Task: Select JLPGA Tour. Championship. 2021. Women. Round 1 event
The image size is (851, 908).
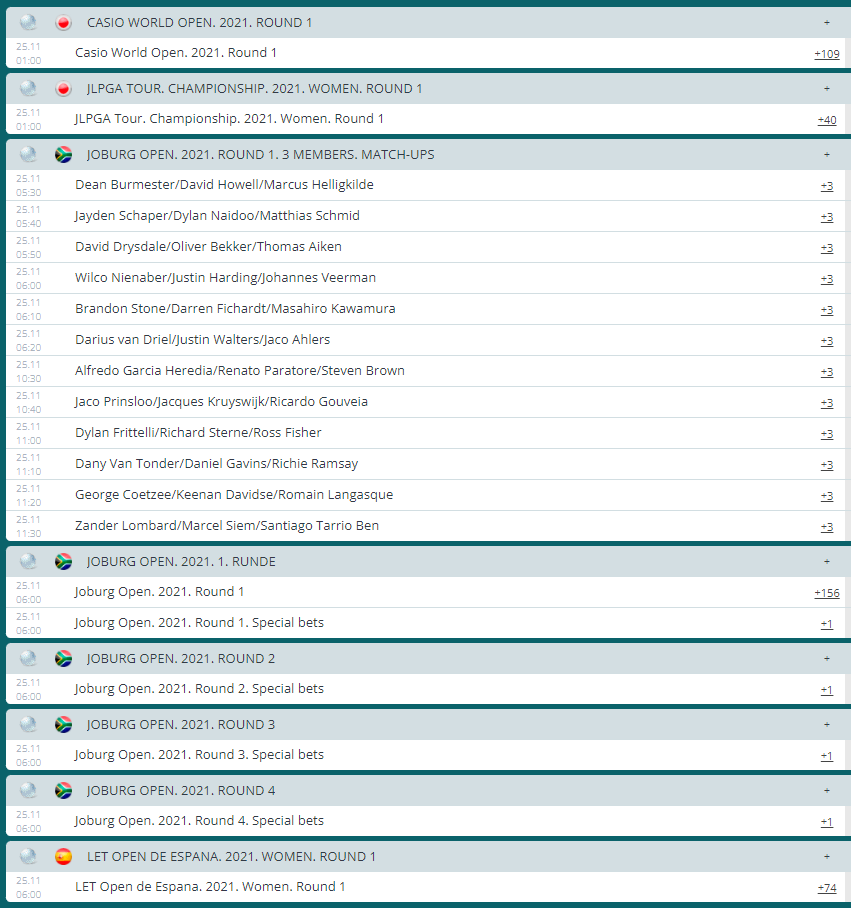Action: (229, 119)
